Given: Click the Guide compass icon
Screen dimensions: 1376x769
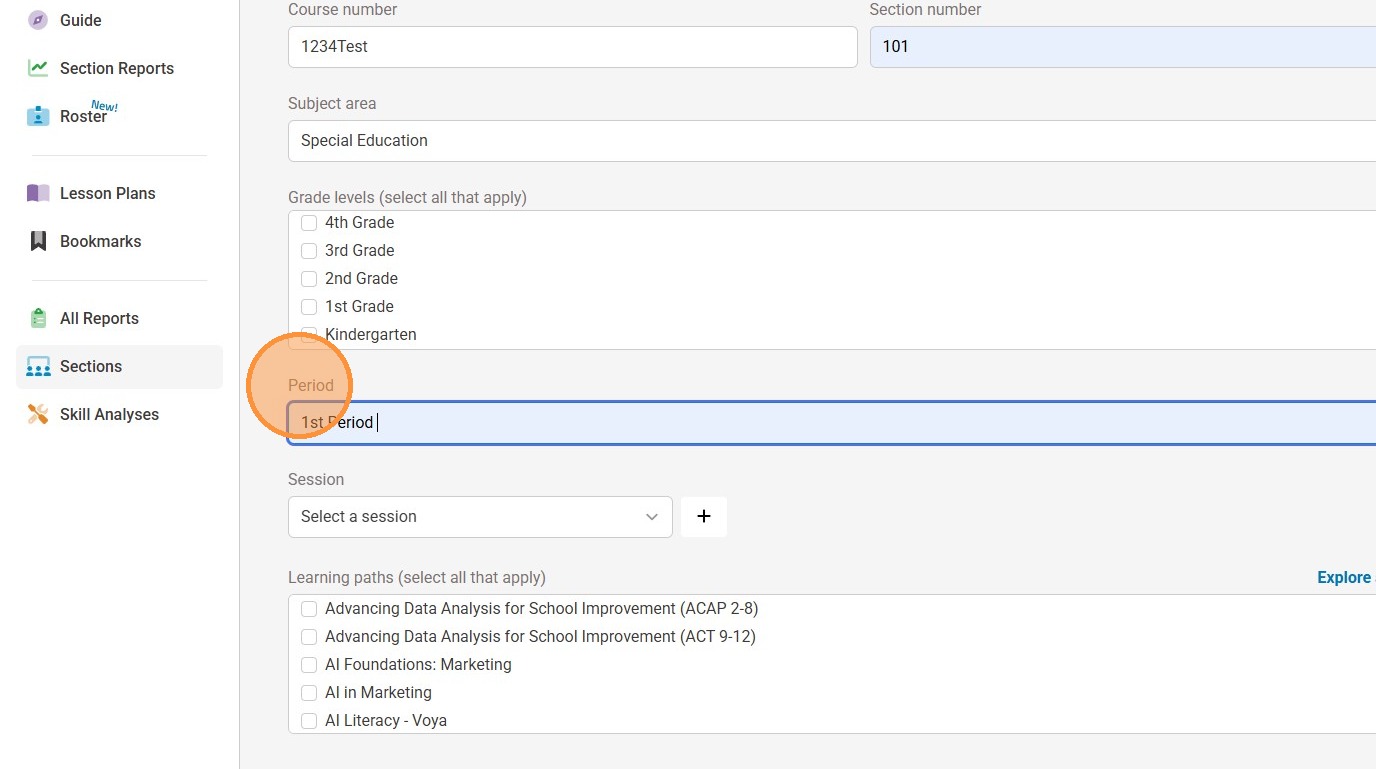Looking at the screenshot, I should click(x=38, y=20).
